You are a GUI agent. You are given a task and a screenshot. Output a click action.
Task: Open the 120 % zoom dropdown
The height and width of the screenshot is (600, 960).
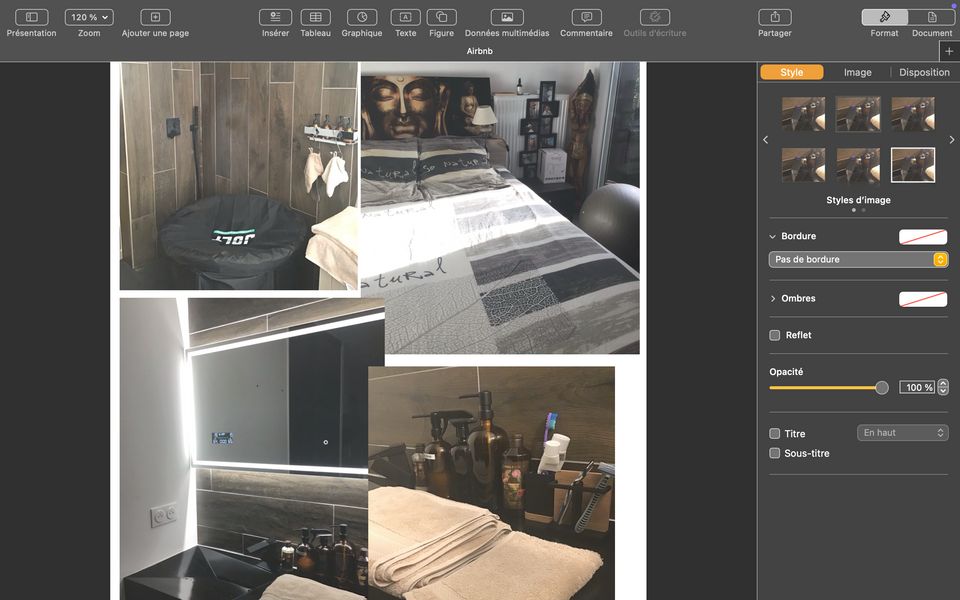click(x=89, y=17)
